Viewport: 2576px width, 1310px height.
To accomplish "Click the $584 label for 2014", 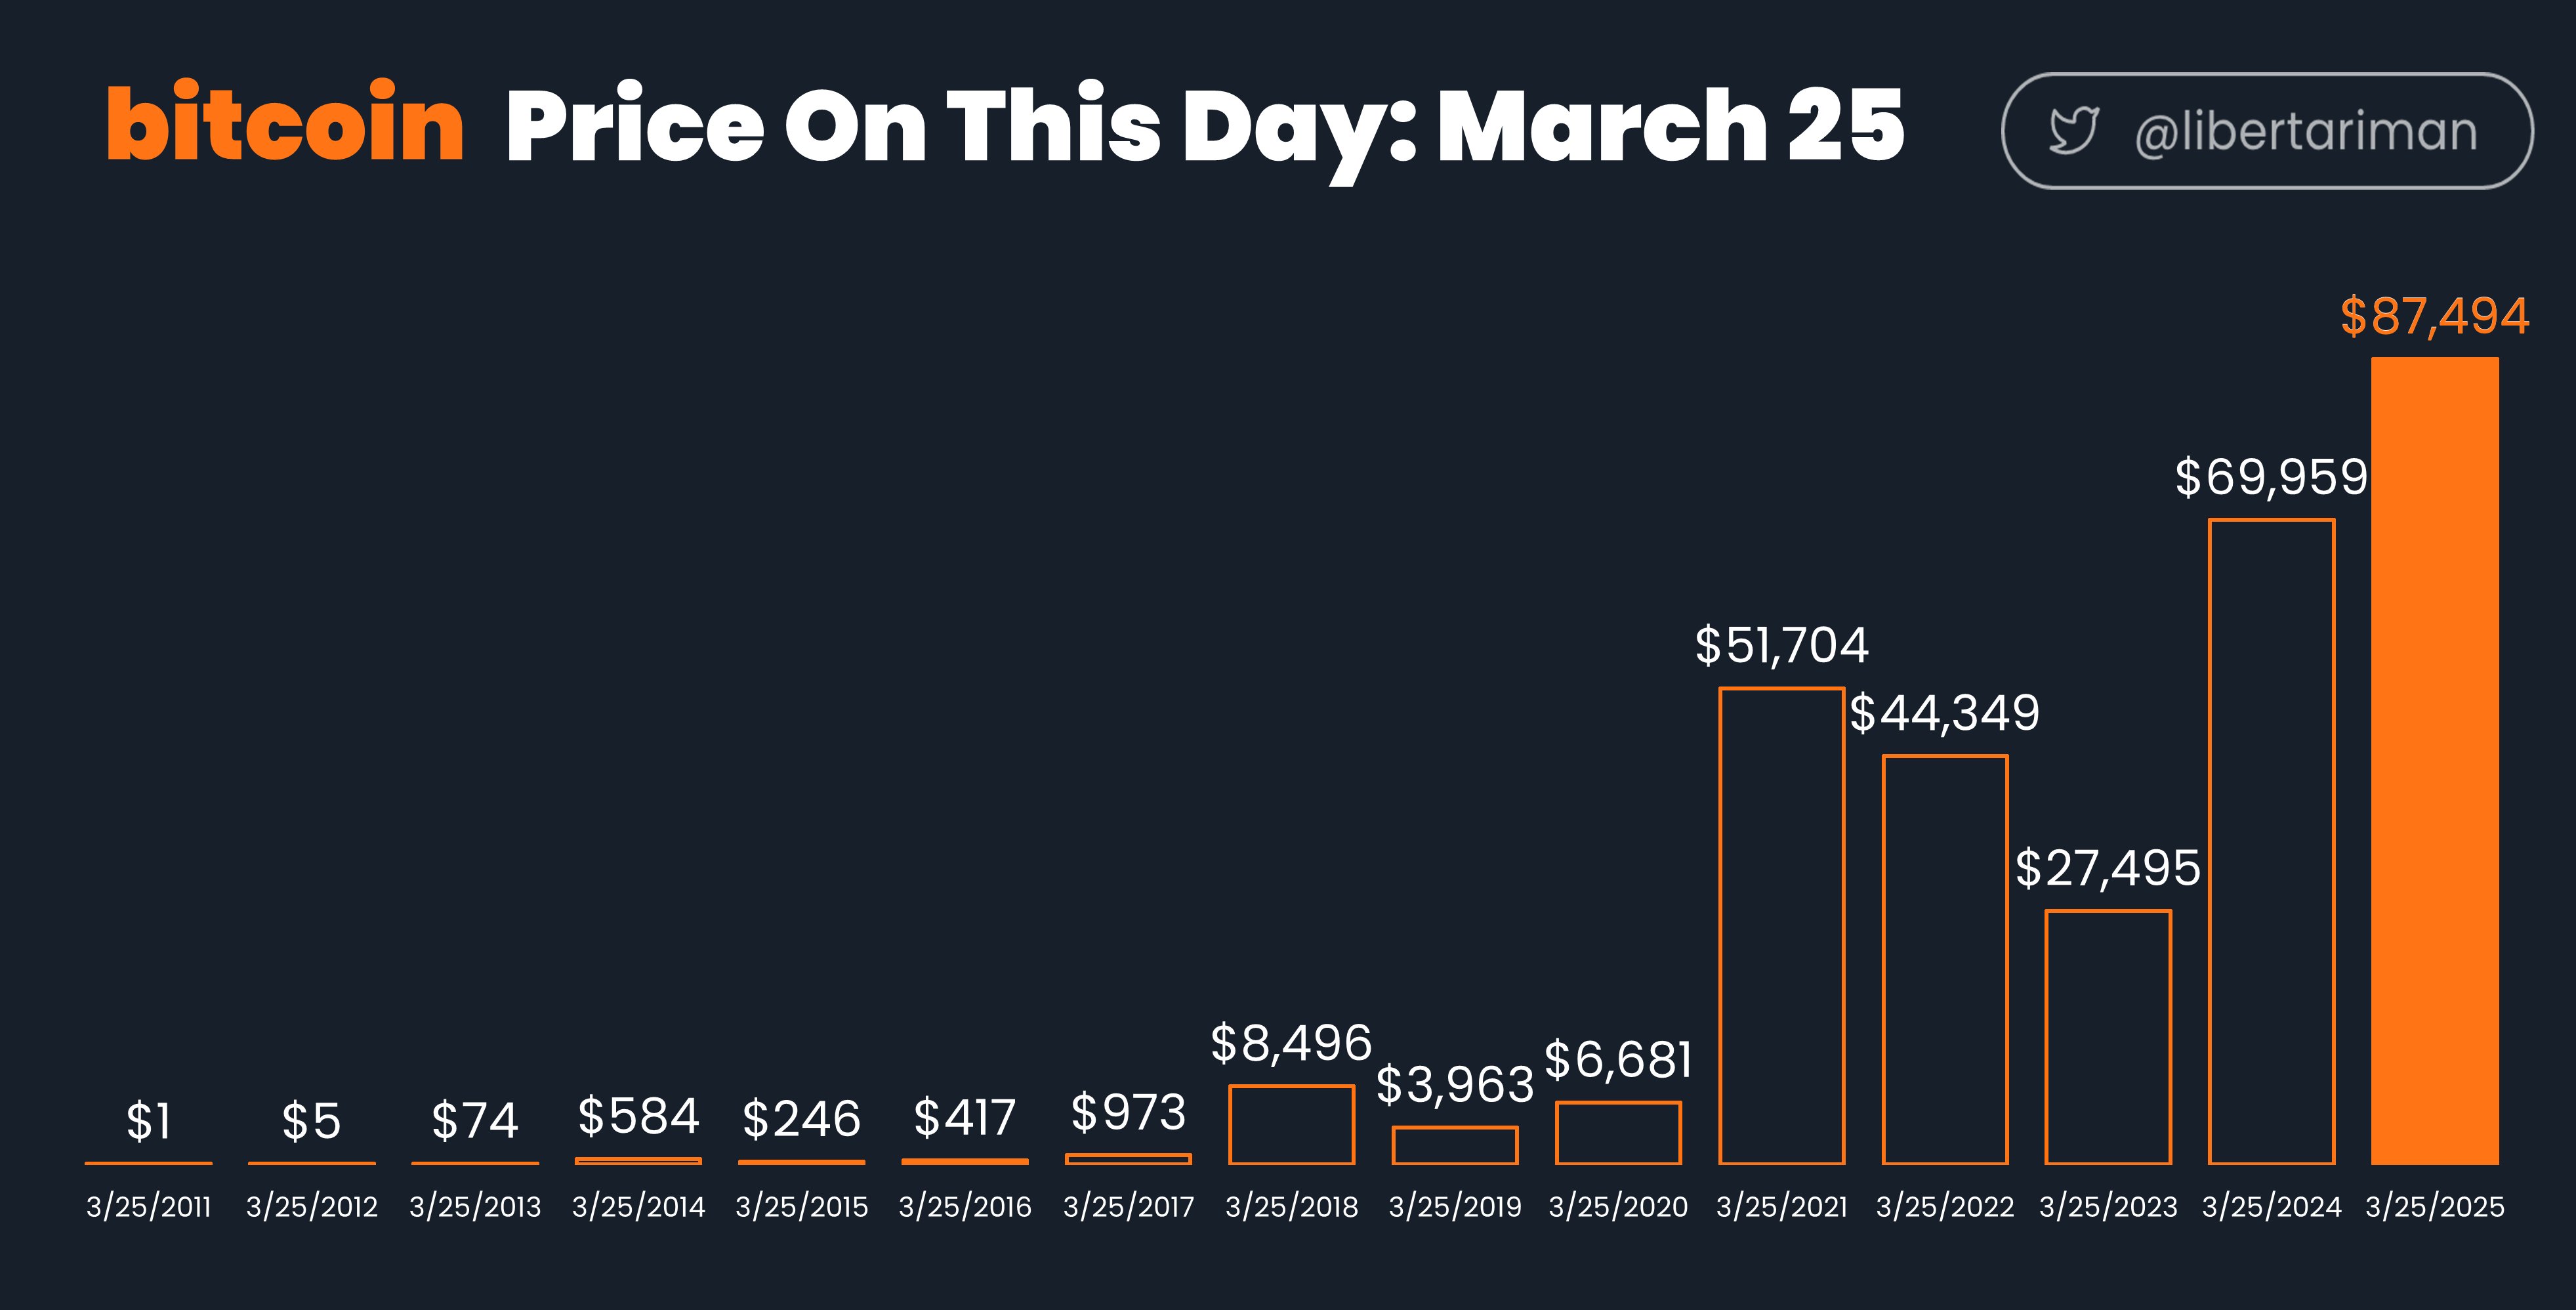I will click(638, 1116).
